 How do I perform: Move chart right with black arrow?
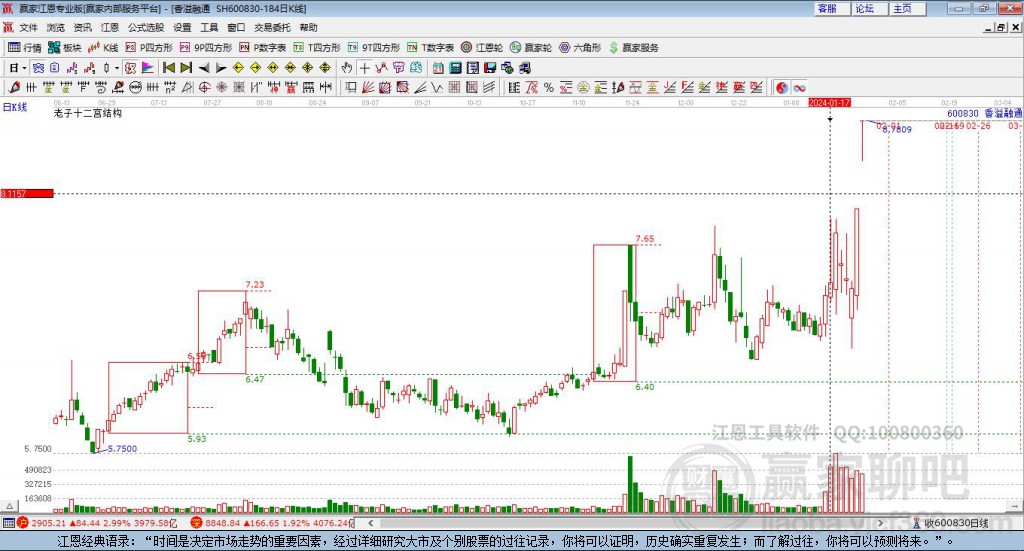click(221, 68)
